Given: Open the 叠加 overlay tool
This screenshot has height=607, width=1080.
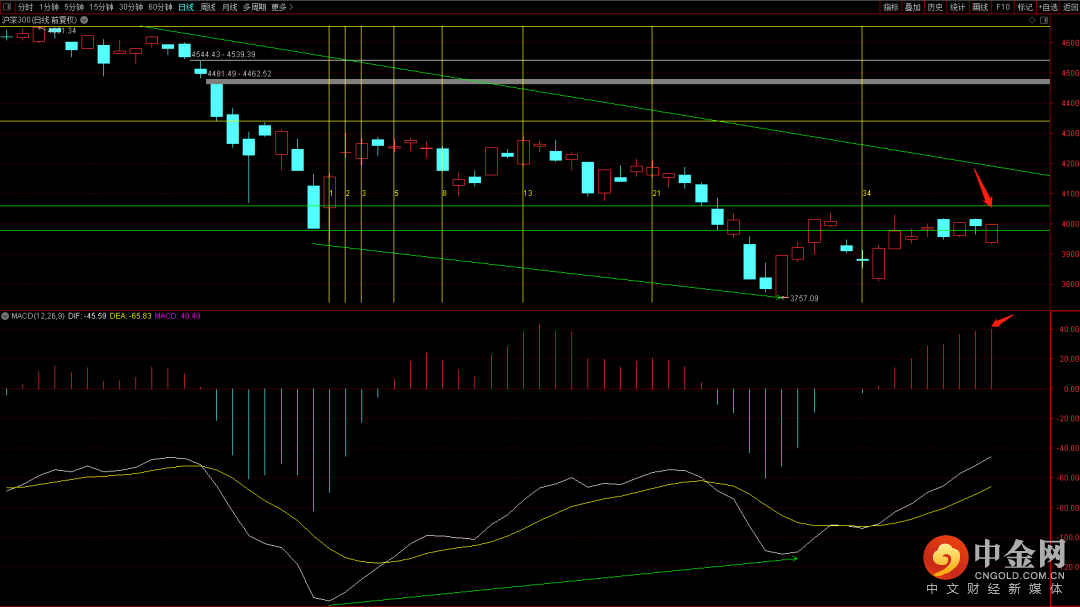Looking at the screenshot, I should click(x=913, y=7).
